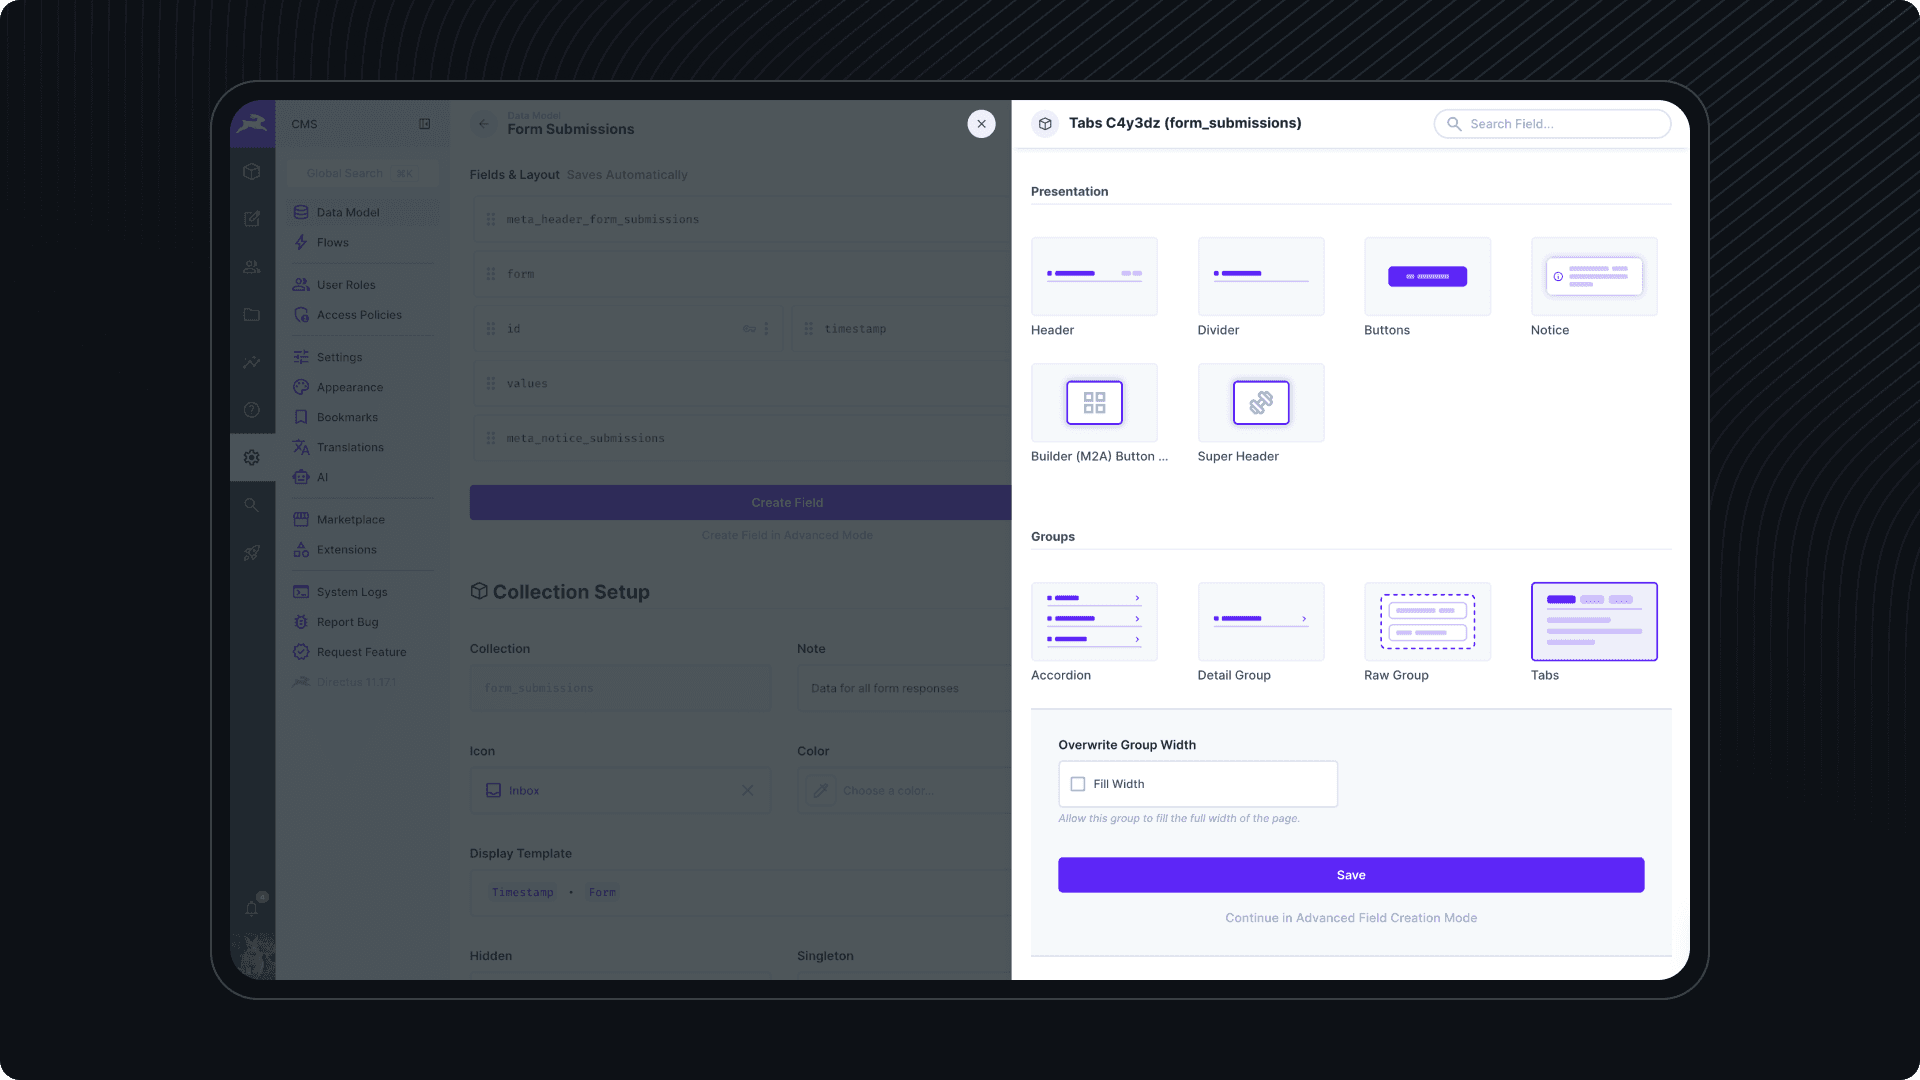Click Create Field in Advanced Mode
Viewport: 1920px width, 1080px height.
pos(787,535)
